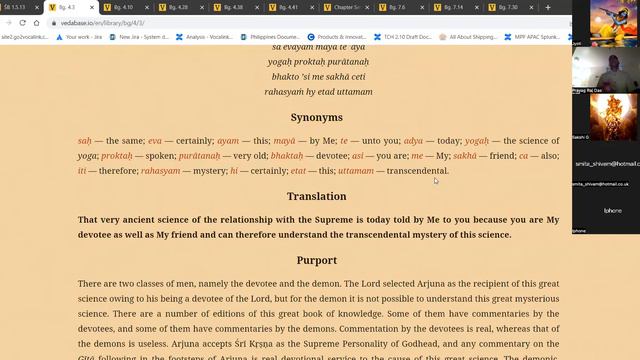This screenshot has height=360, width=640.
Task: Click the synonym link 'adya'
Action: pyautogui.click(x=413, y=141)
